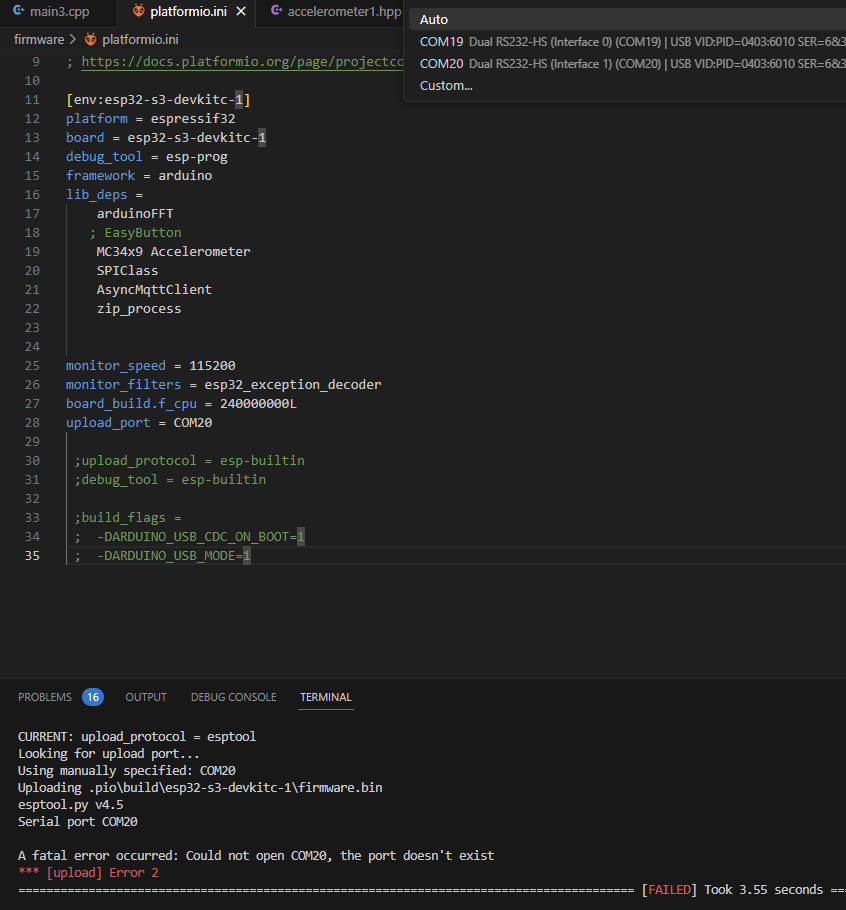Viewport: 846px width, 910px height.
Task: Click the framework = arduino line
Action: [x=139, y=176]
